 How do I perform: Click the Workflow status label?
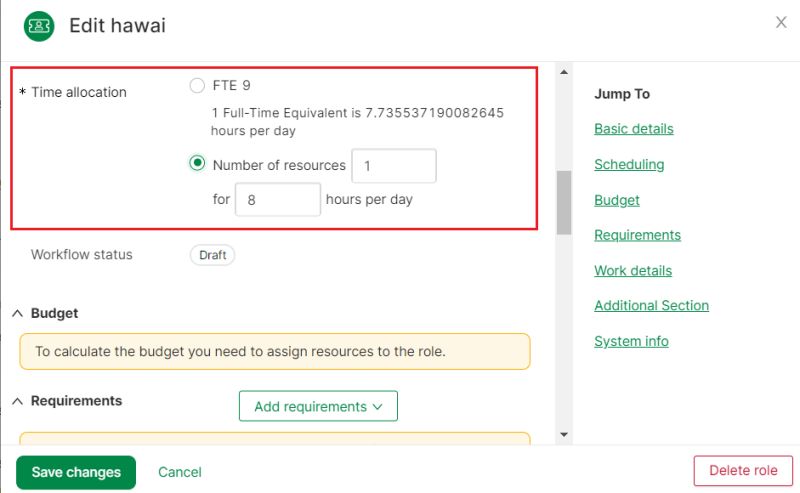[x=82, y=254]
